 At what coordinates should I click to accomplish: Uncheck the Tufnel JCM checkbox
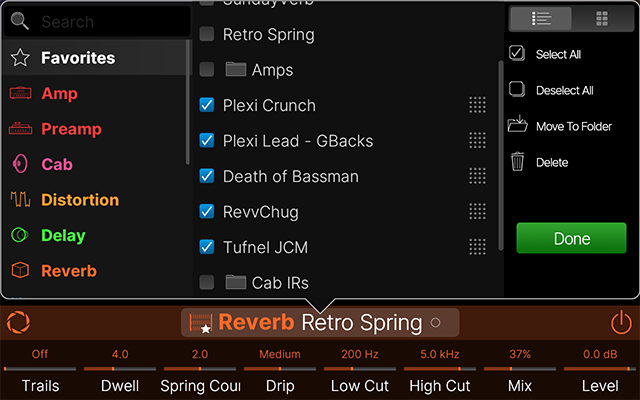point(207,247)
